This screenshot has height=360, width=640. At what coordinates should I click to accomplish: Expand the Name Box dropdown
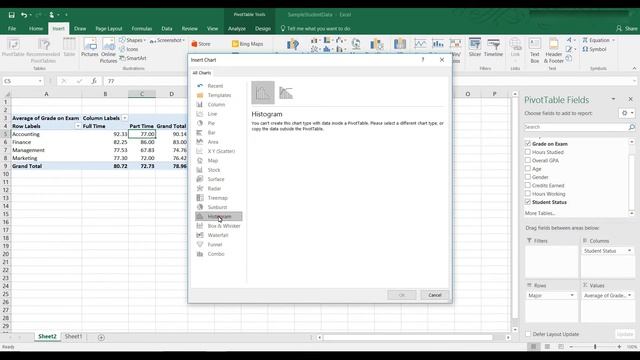(40, 81)
